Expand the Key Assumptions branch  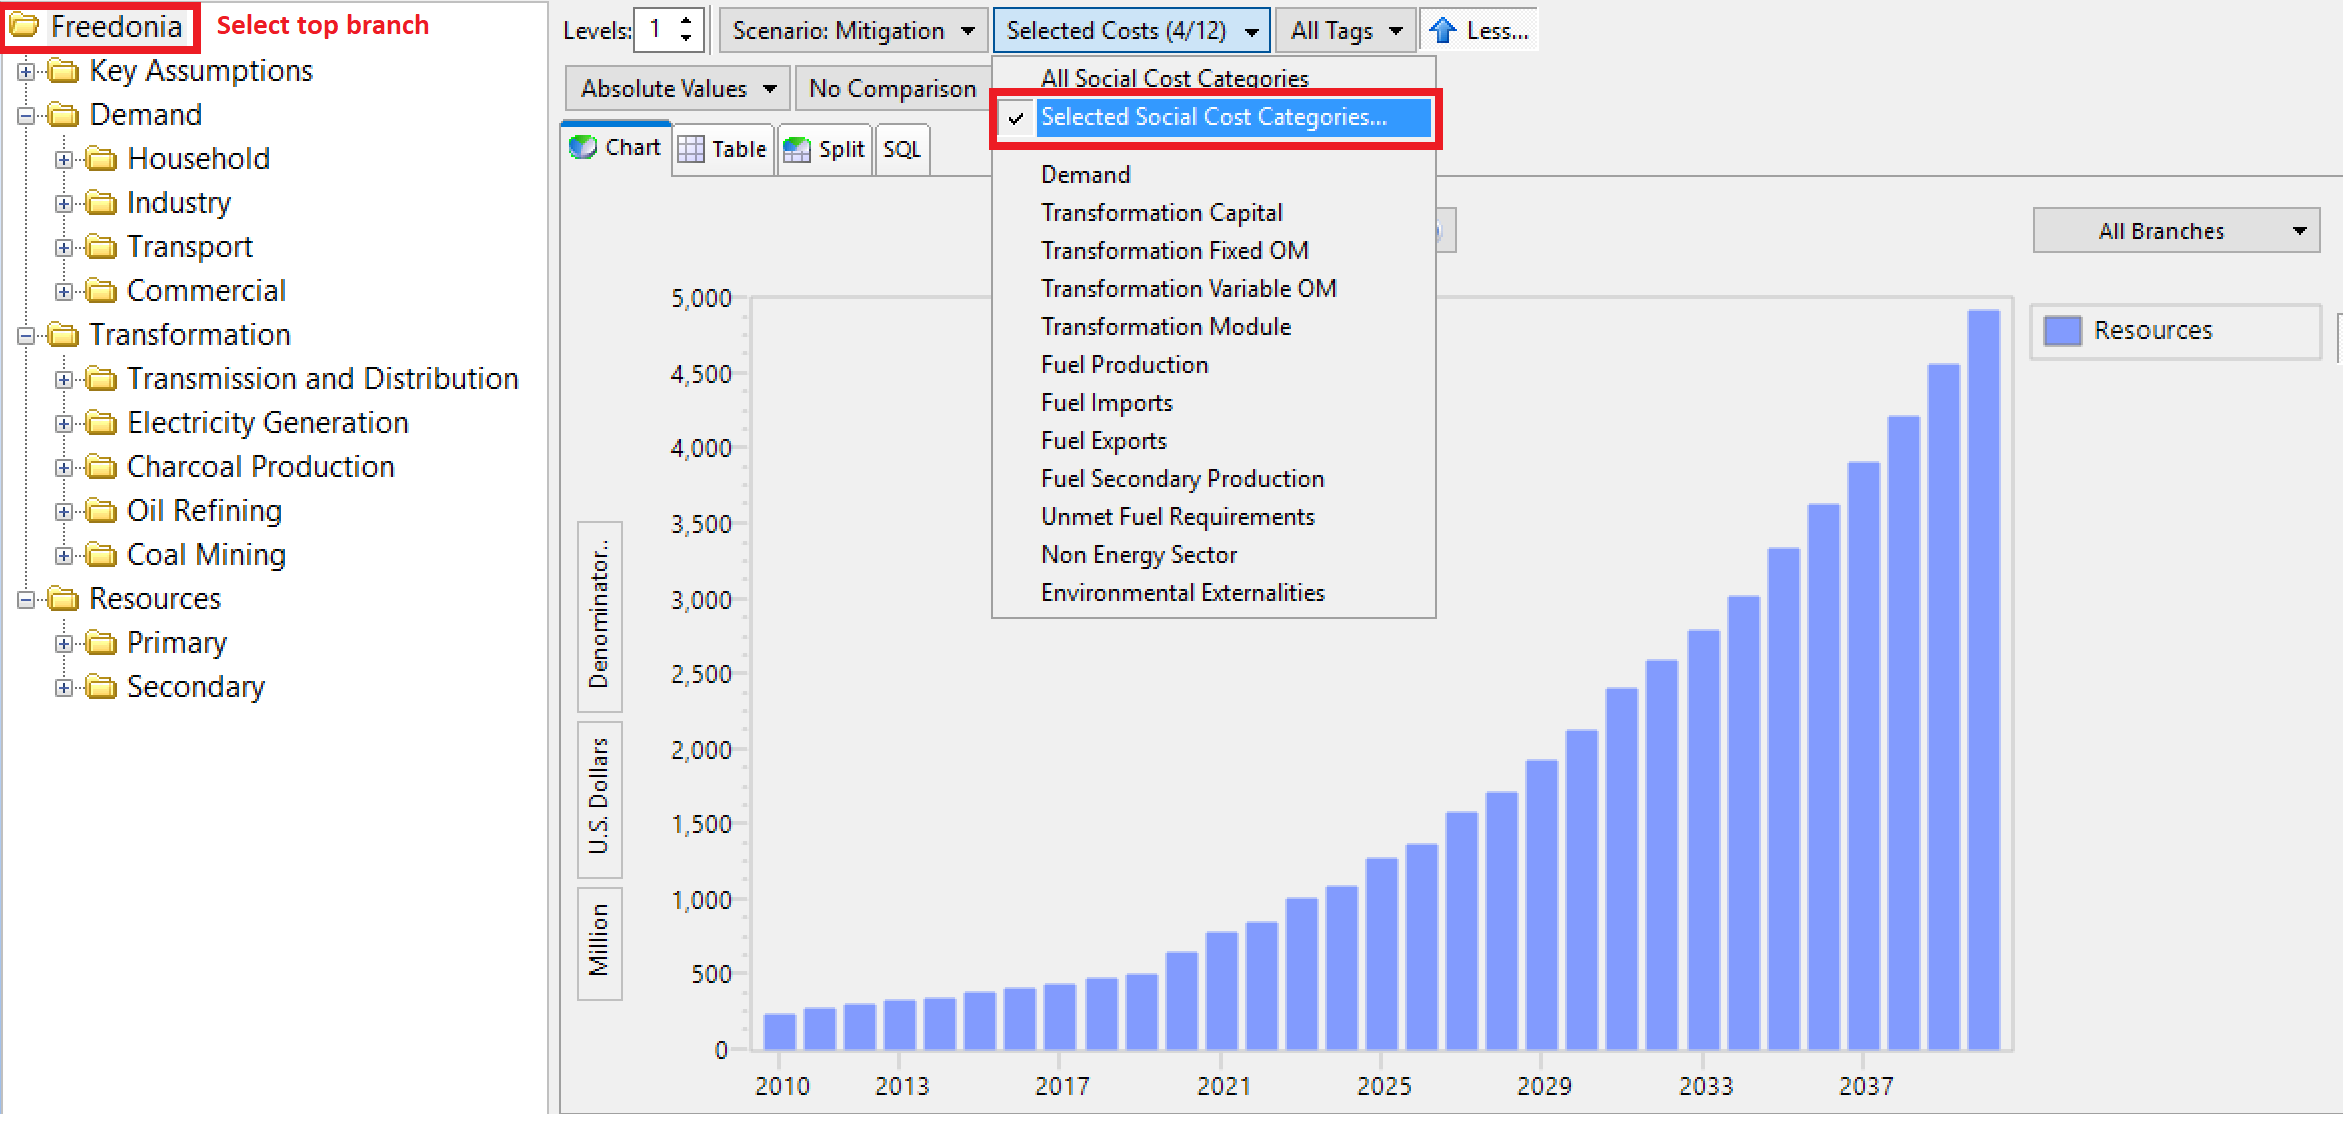pos(26,72)
